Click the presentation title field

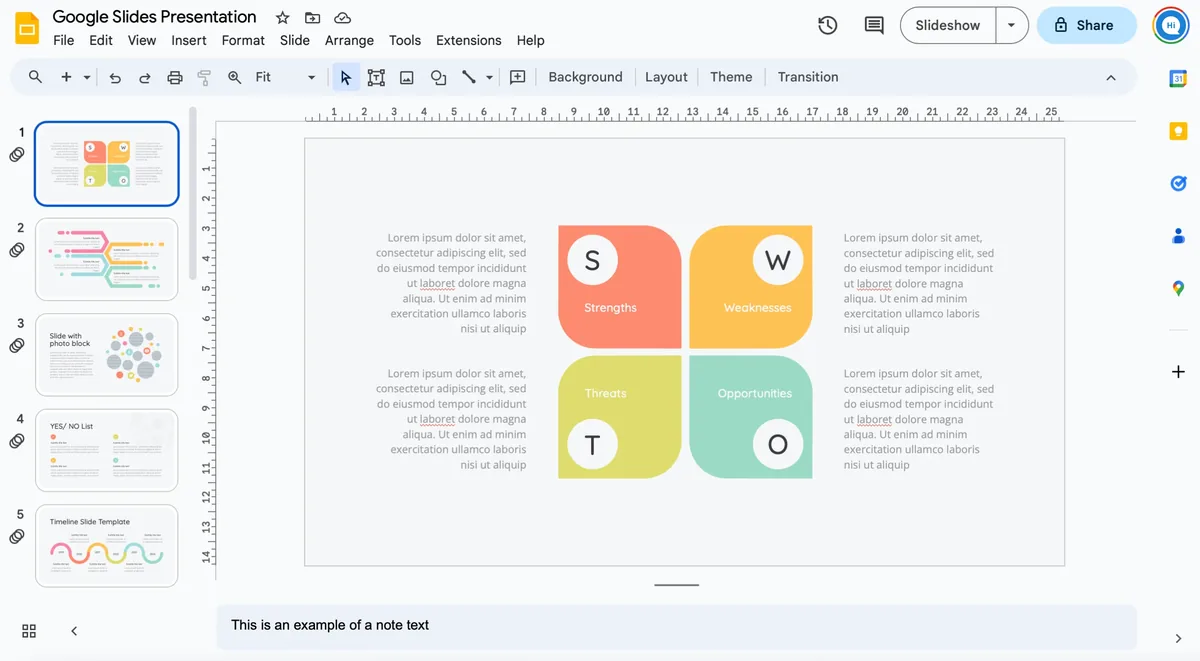(154, 17)
